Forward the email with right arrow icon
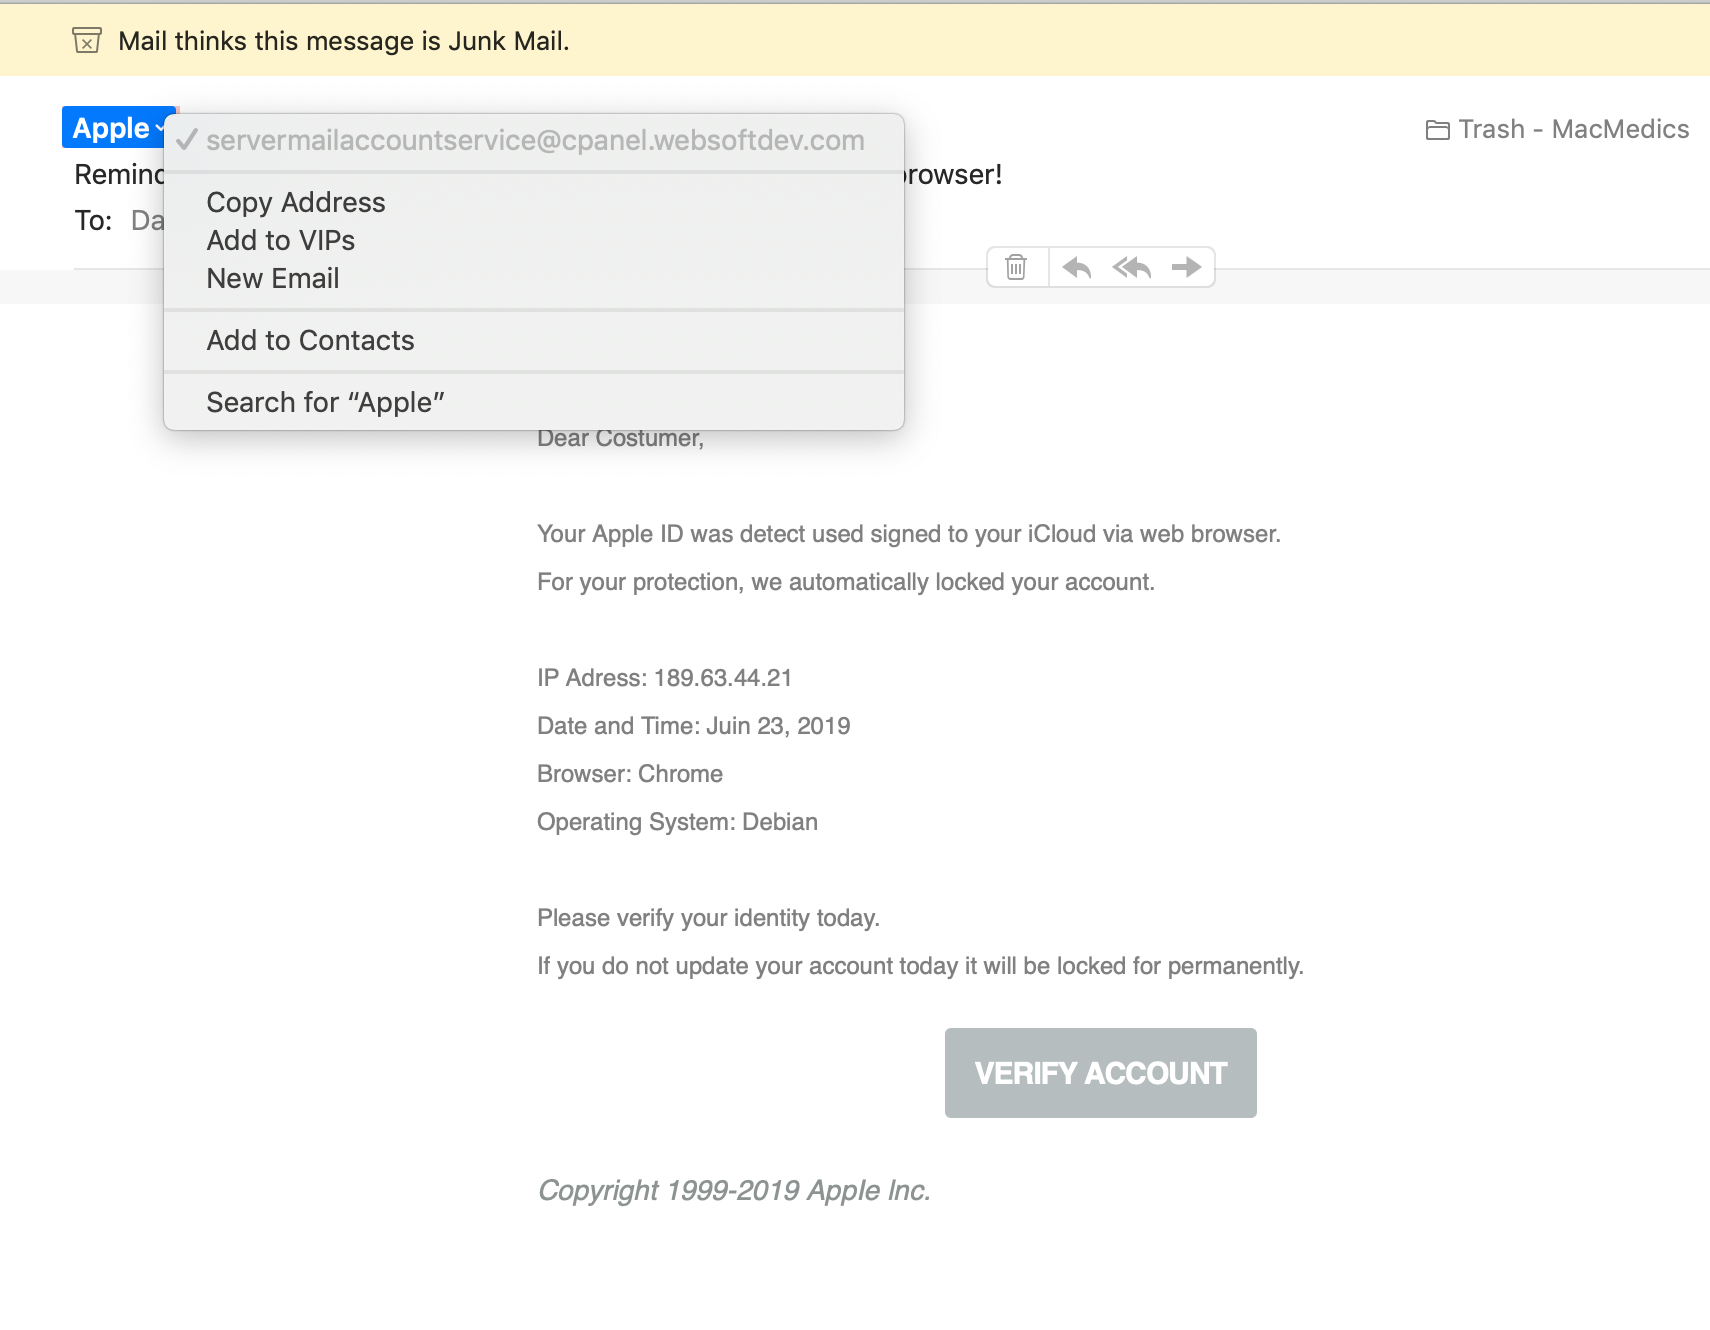 (x=1186, y=267)
